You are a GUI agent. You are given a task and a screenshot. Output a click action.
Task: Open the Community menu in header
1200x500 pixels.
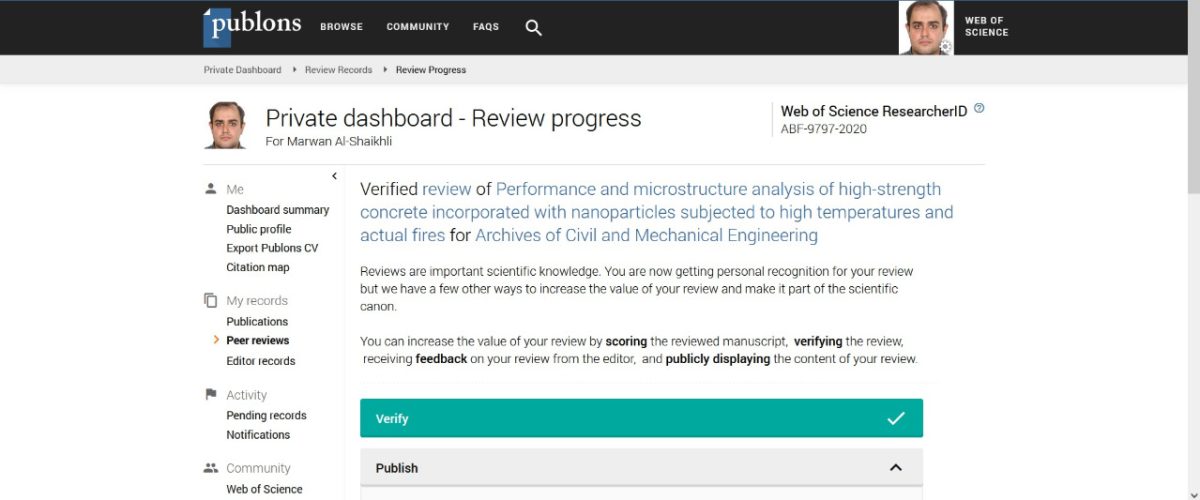(x=418, y=27)
